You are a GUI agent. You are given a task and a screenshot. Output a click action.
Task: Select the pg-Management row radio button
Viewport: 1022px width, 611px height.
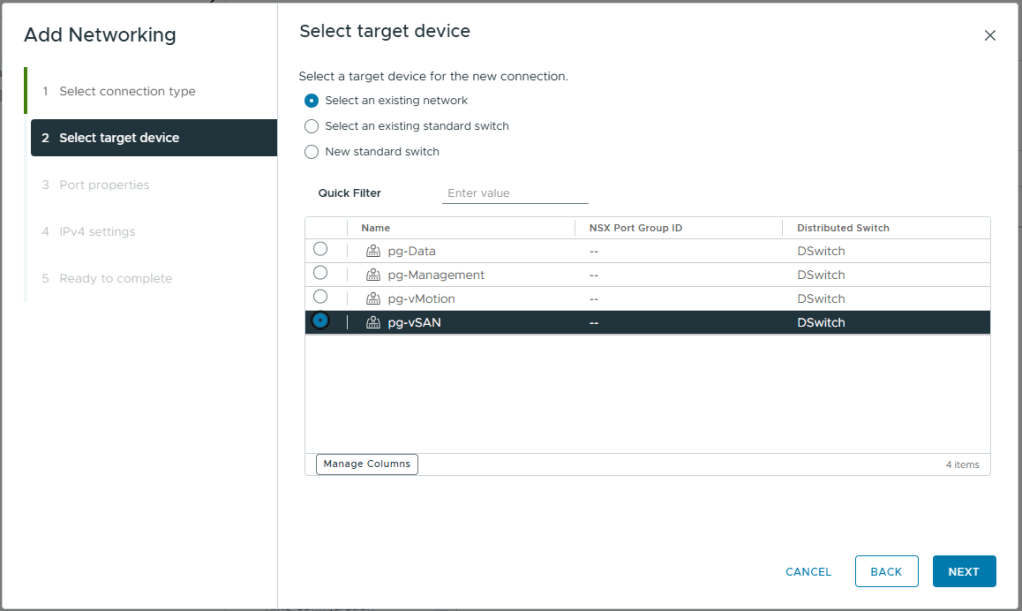320,273
